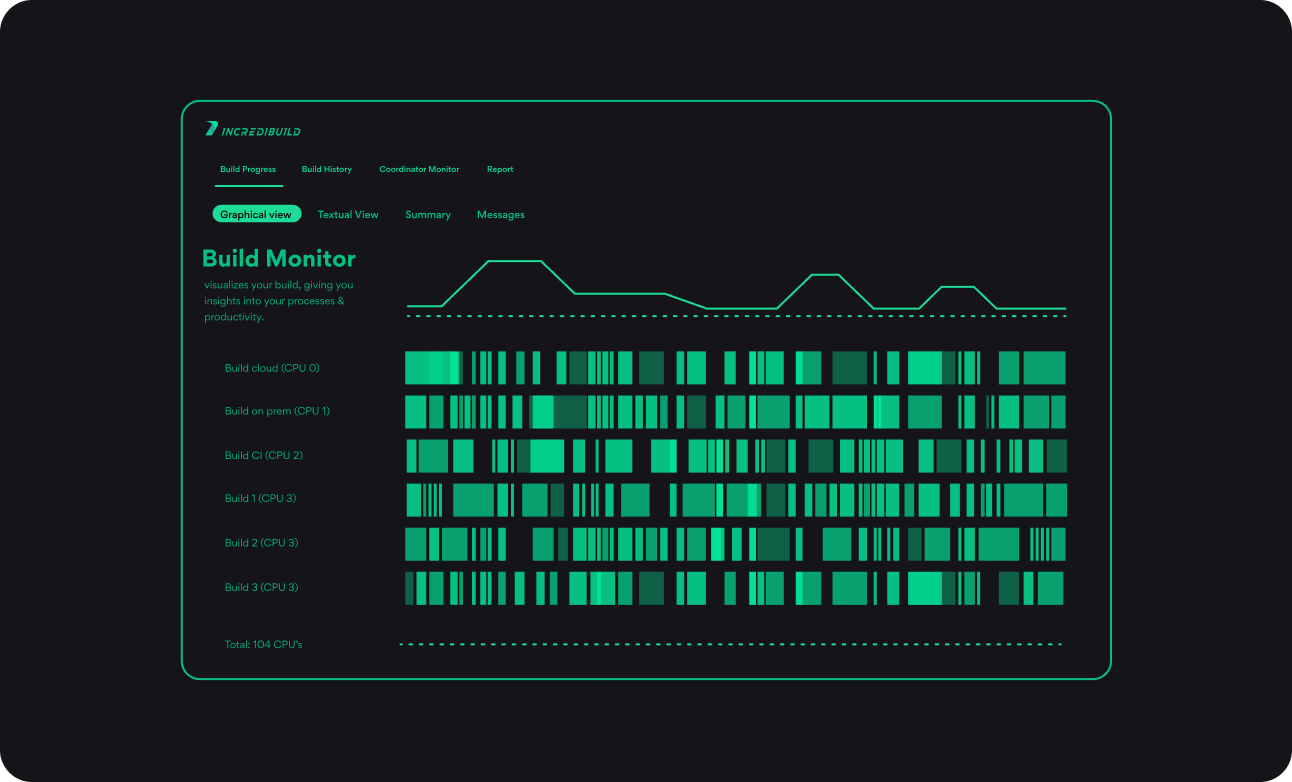Select the Graphical view pill button
This screenshot has width=1292, height=782.
256,215
